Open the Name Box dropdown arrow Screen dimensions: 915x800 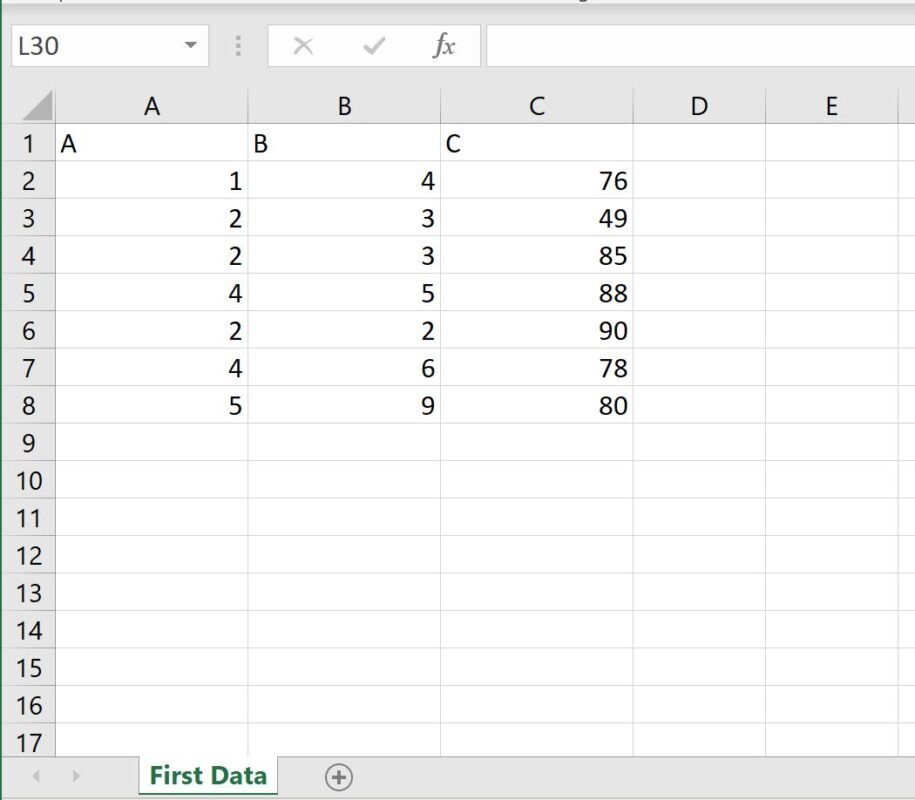coord(190,45)
